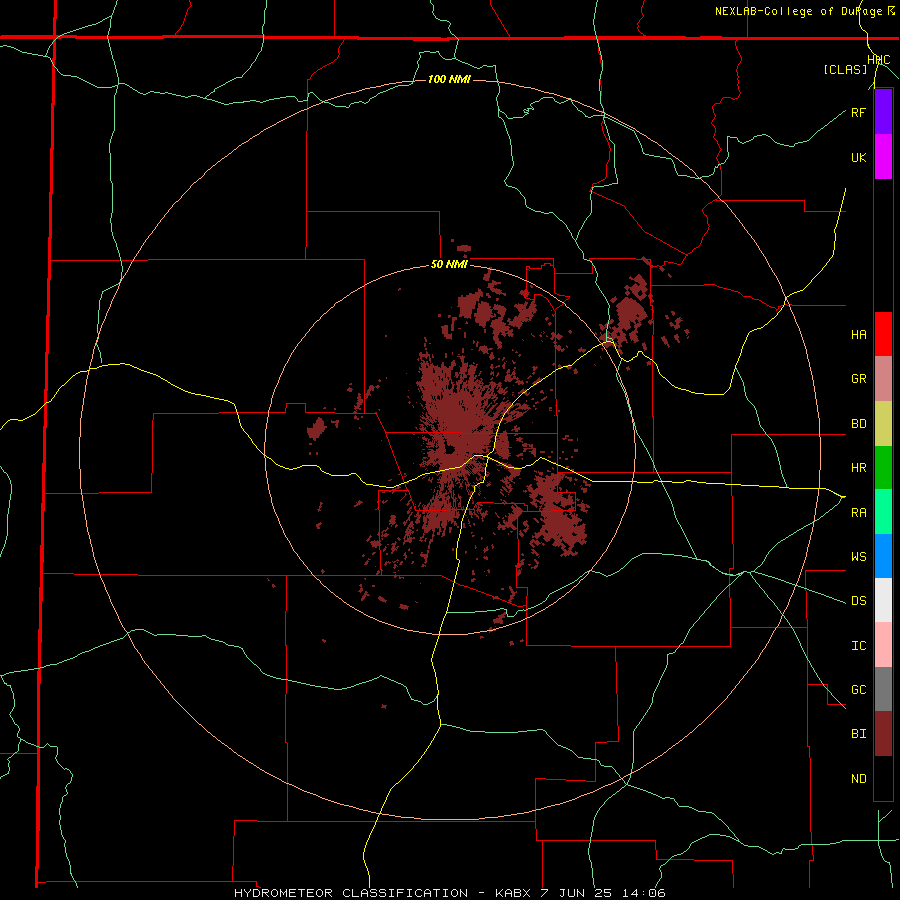
Task: Click the WS legend label
Action: click(858, 556)
